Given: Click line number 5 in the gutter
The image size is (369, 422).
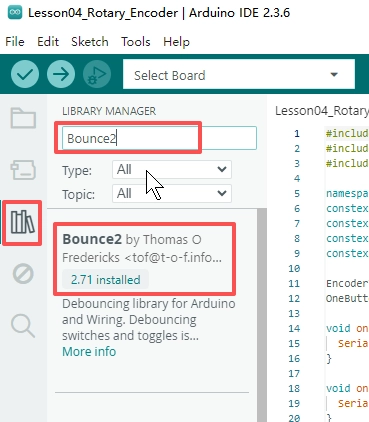Looking at the screenshot, I should pos(297,193).
